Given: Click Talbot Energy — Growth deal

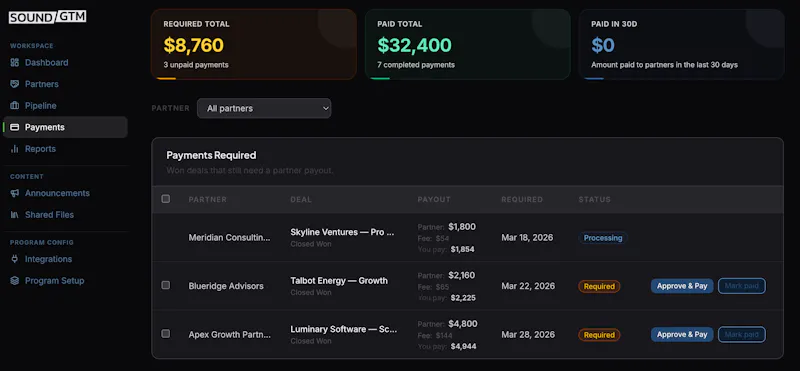Looking at the screenshot, I should (339, 281).
